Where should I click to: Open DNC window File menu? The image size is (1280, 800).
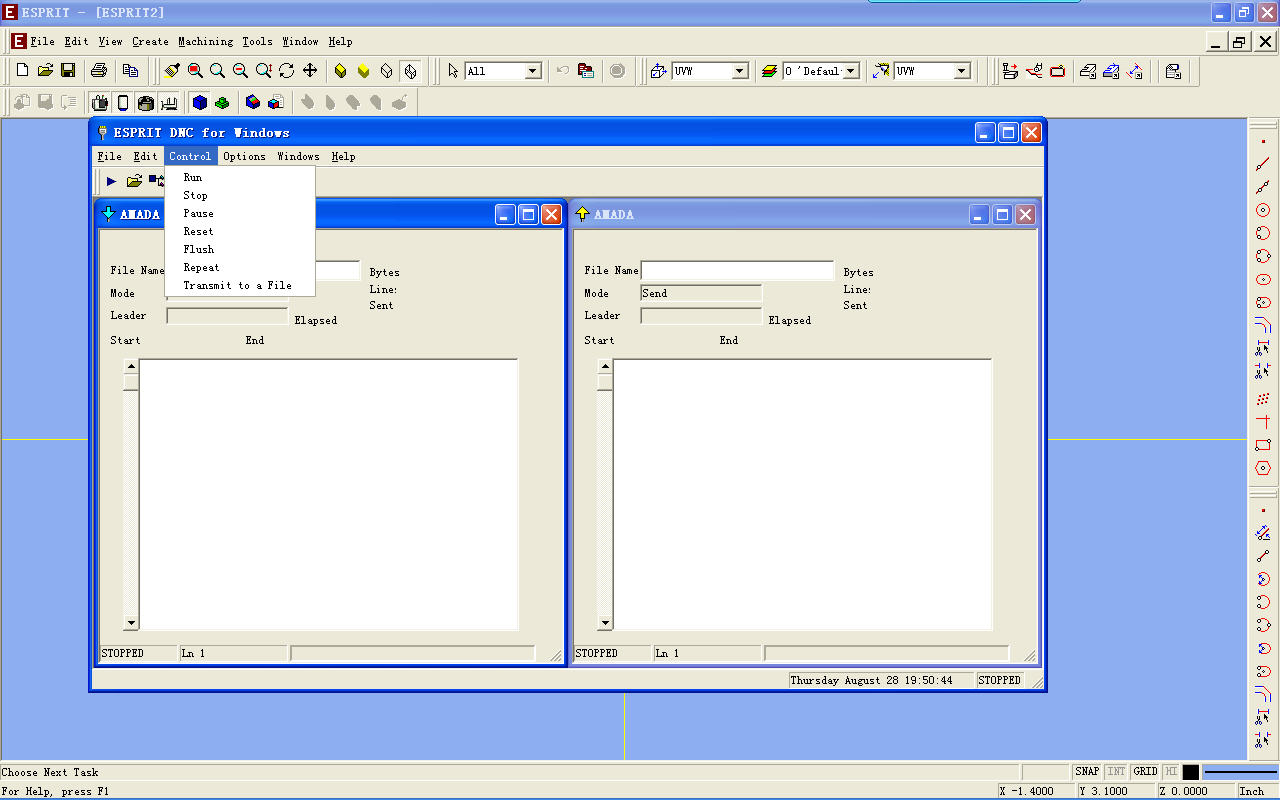pos(109,156)
